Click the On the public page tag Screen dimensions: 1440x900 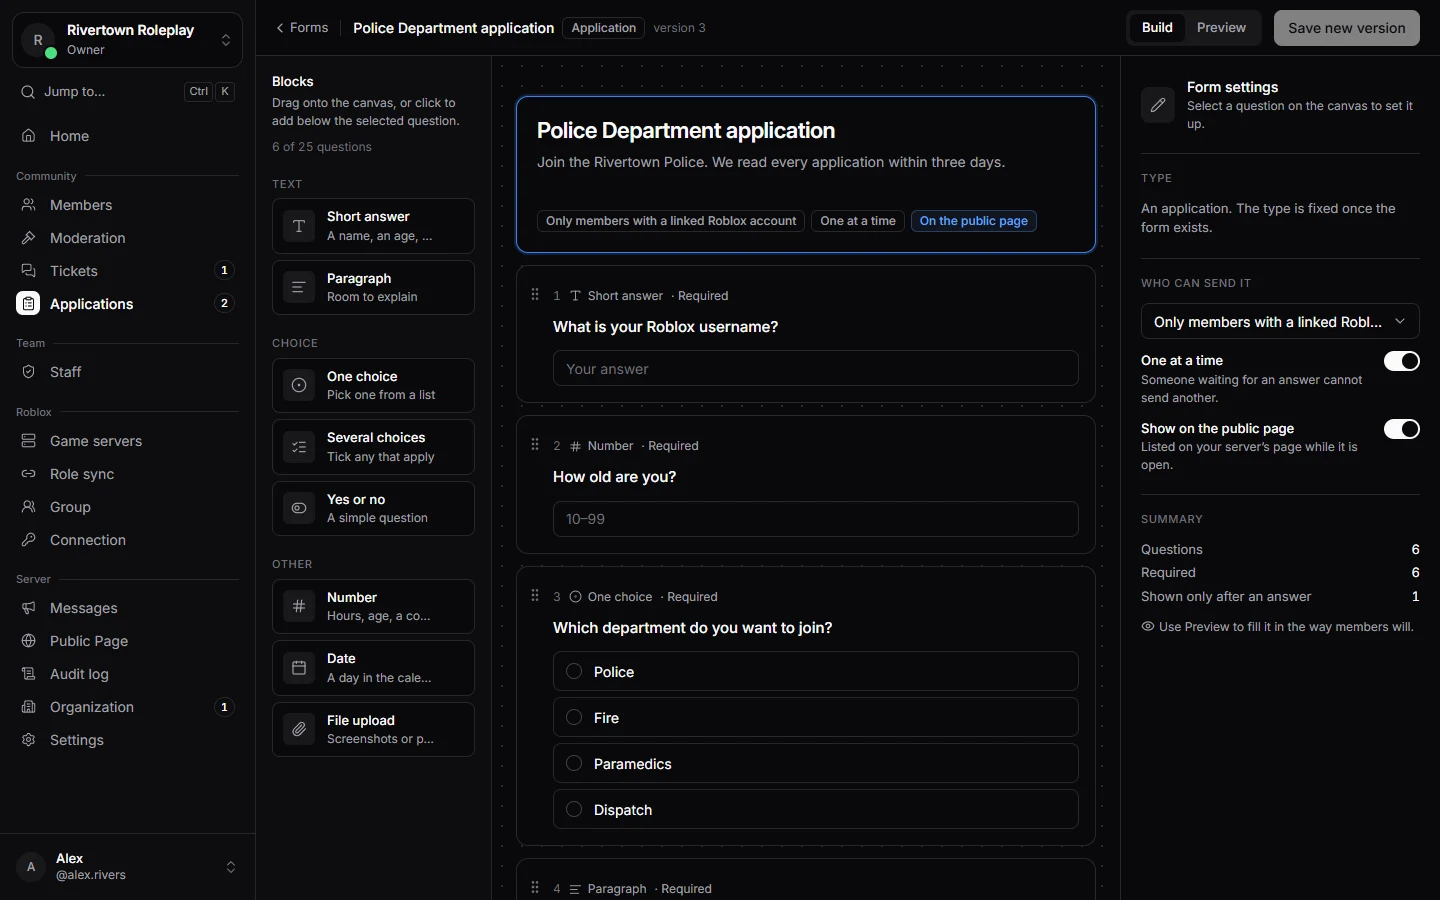tap(973, 221)
